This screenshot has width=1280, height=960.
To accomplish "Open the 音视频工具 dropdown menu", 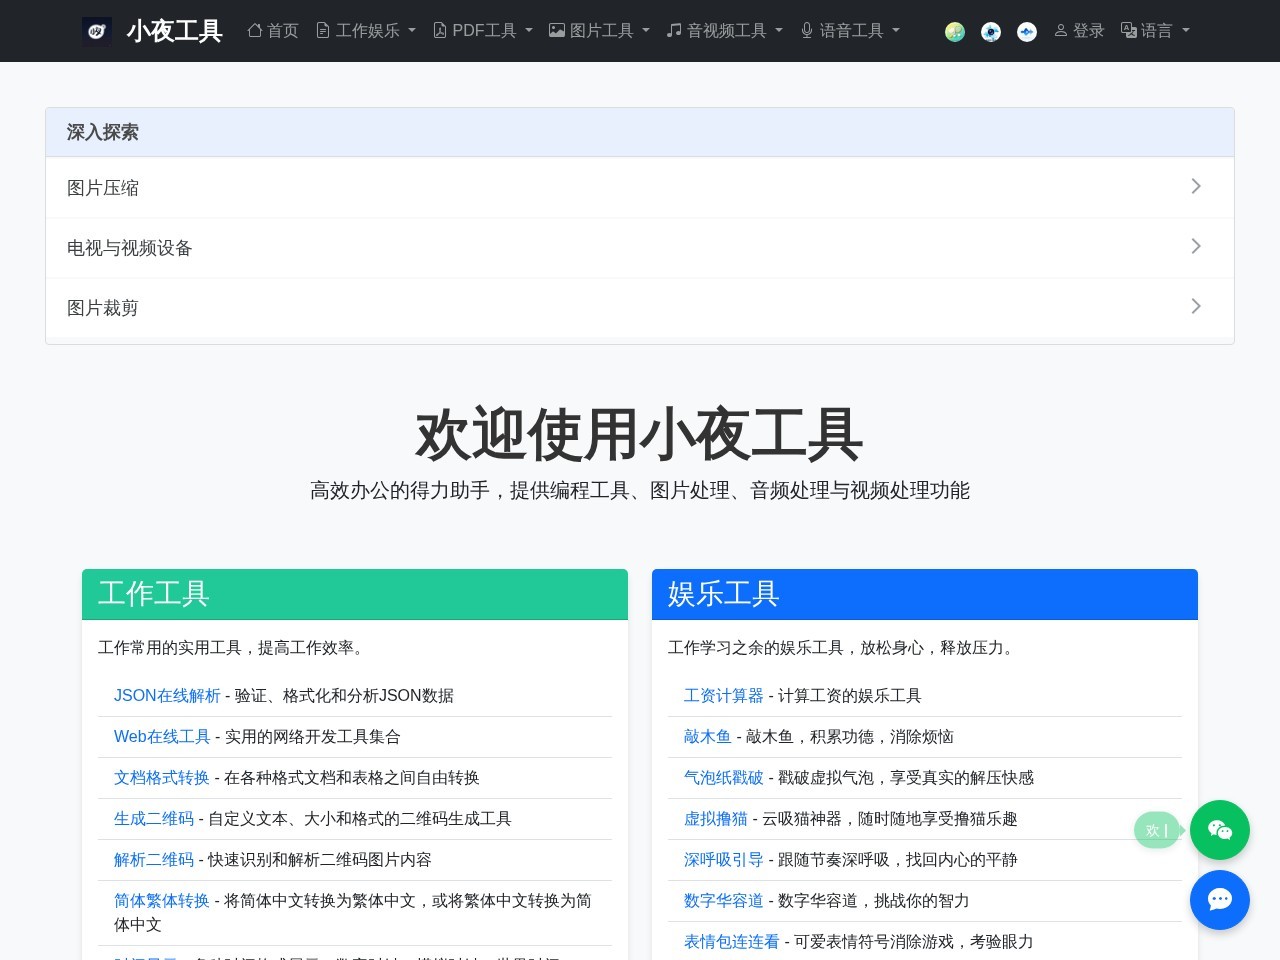I will 725,31.
